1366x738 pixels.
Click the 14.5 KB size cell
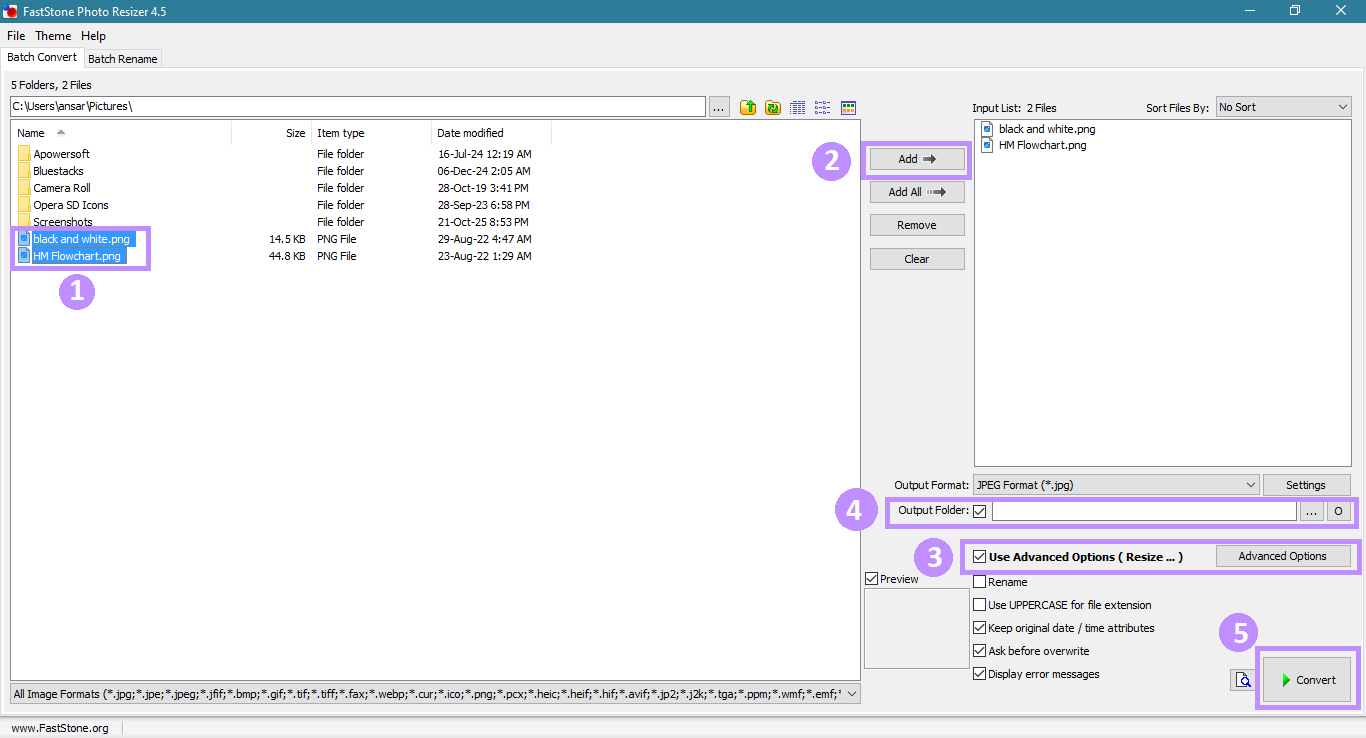[287, 239]
